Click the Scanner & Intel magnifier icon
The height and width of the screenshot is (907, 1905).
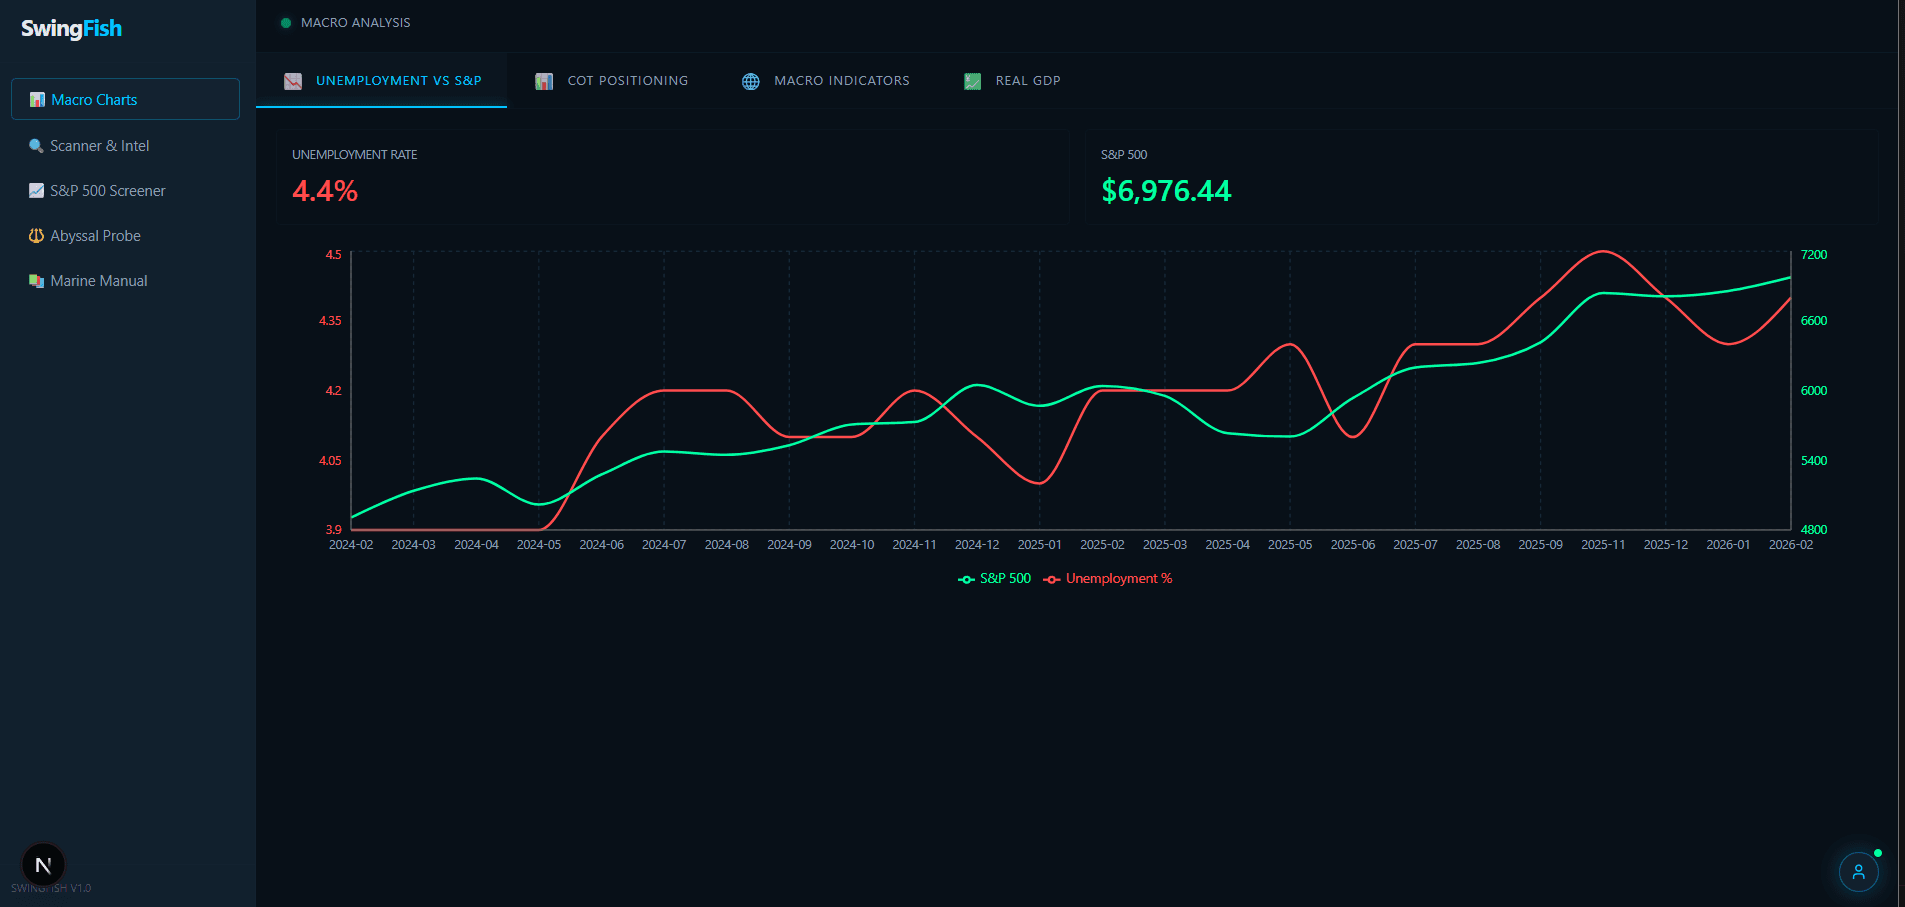(36, 146)
